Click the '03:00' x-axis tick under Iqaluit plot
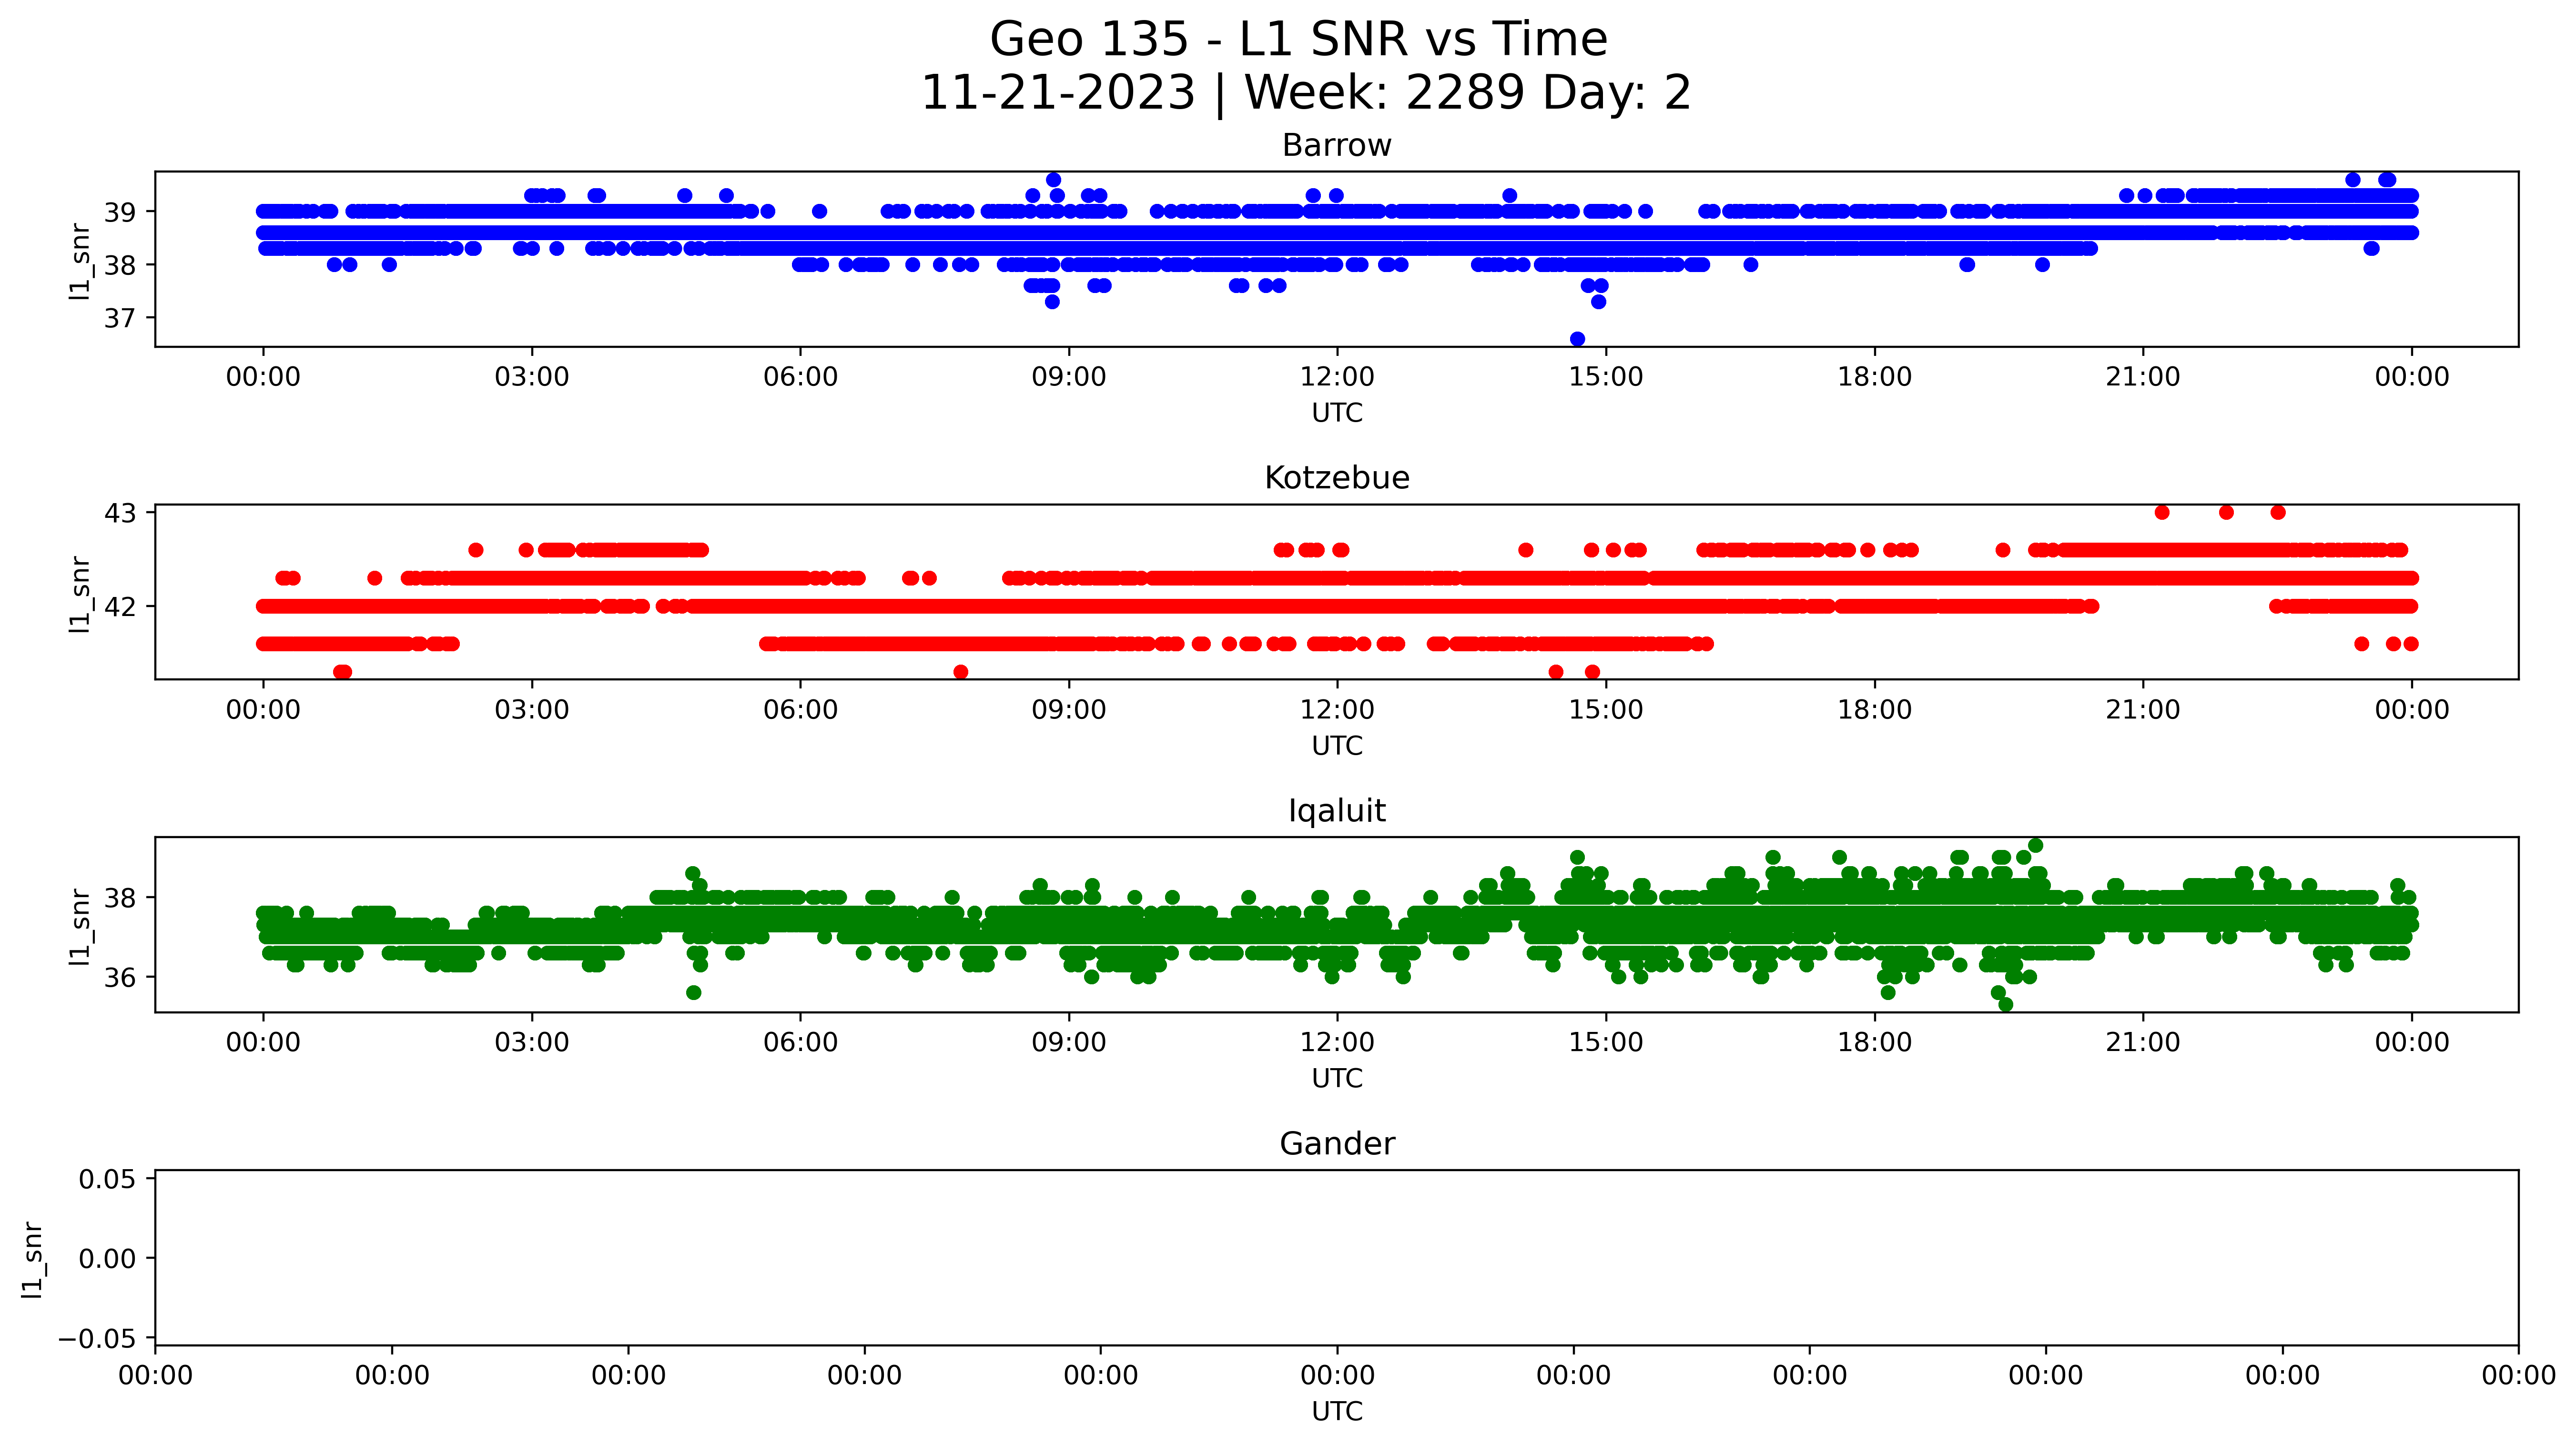 [531, 1043]
